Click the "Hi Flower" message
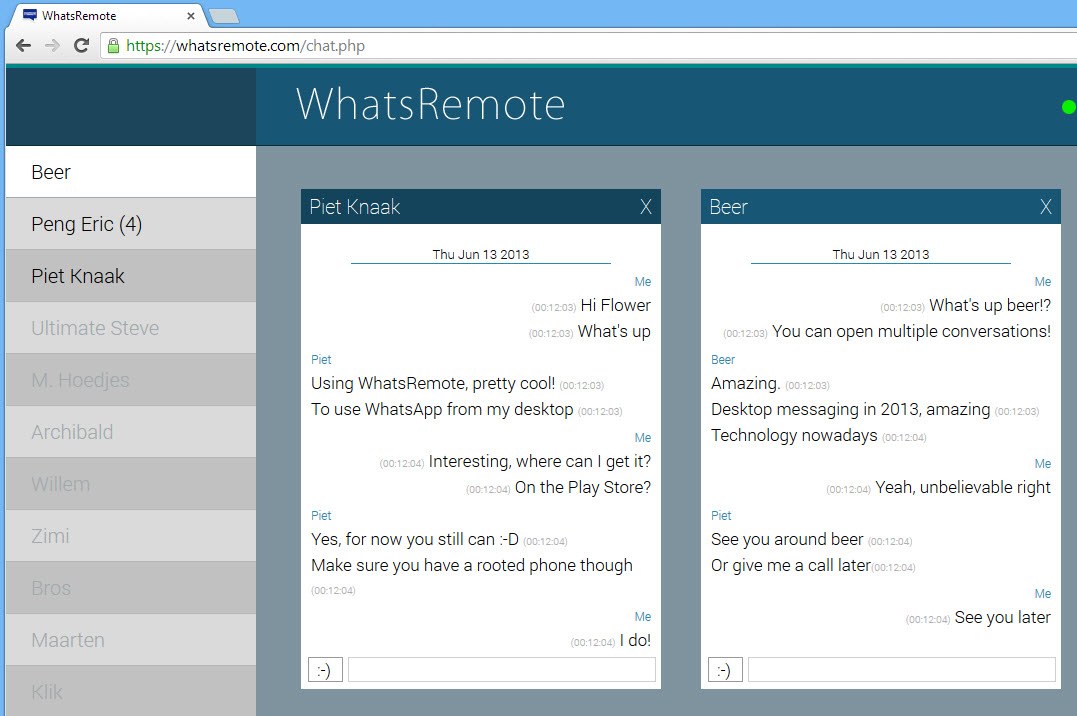The height and width of the screenshot is (716, 1077). 615,305
